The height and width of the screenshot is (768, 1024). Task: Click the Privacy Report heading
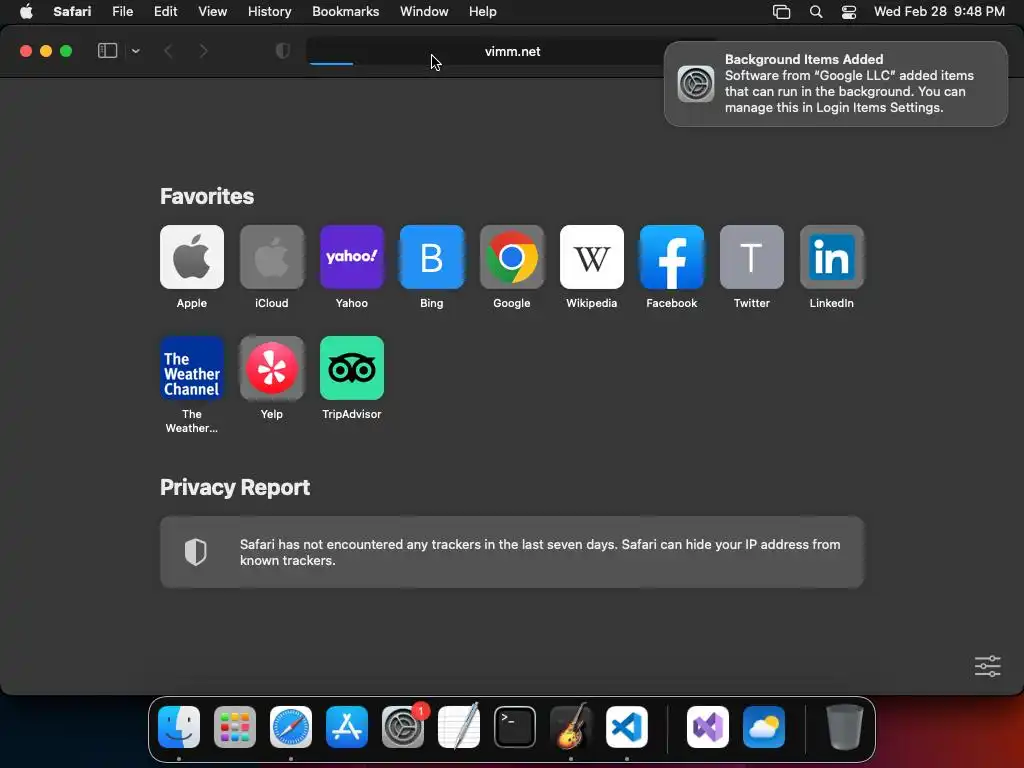tap(235, 487)
